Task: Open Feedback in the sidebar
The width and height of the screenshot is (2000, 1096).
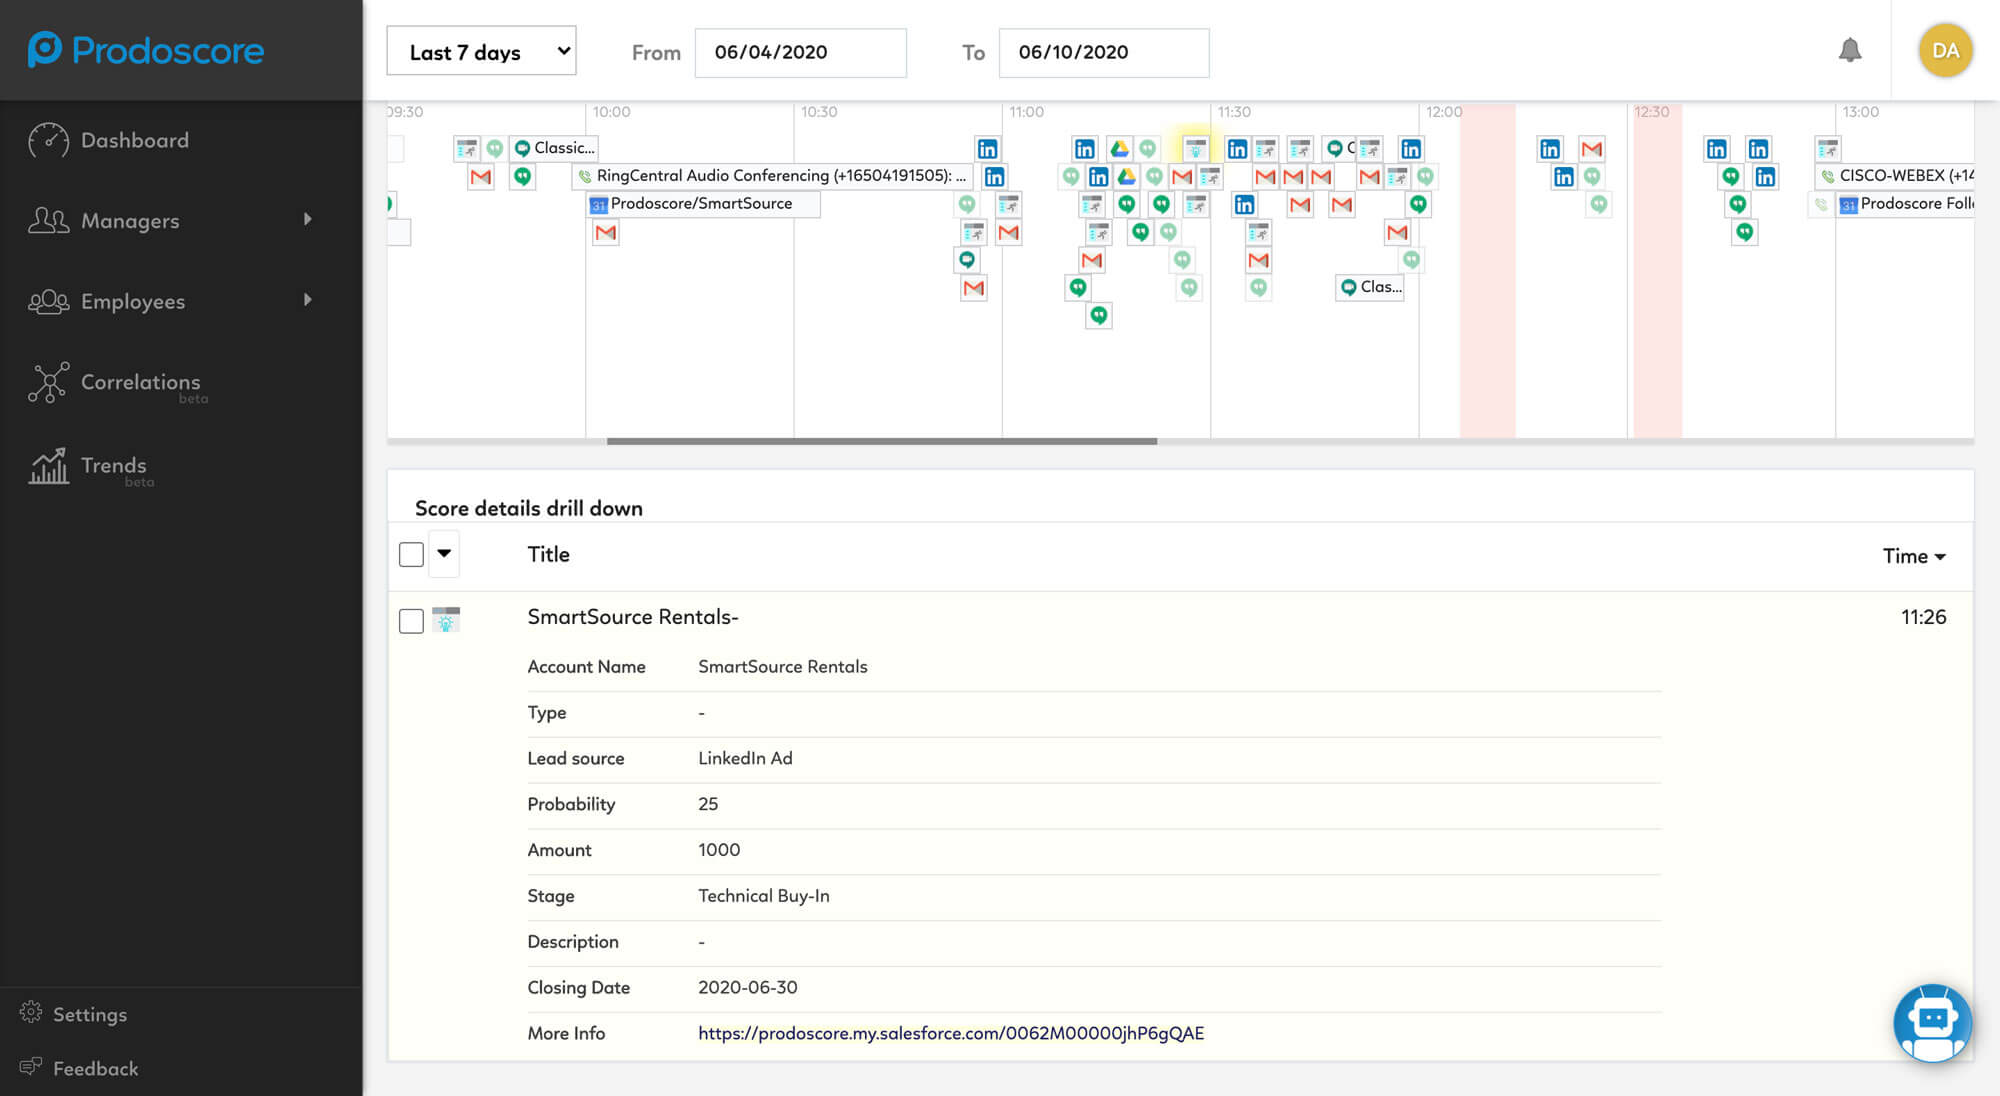Action: point(96,1068)
